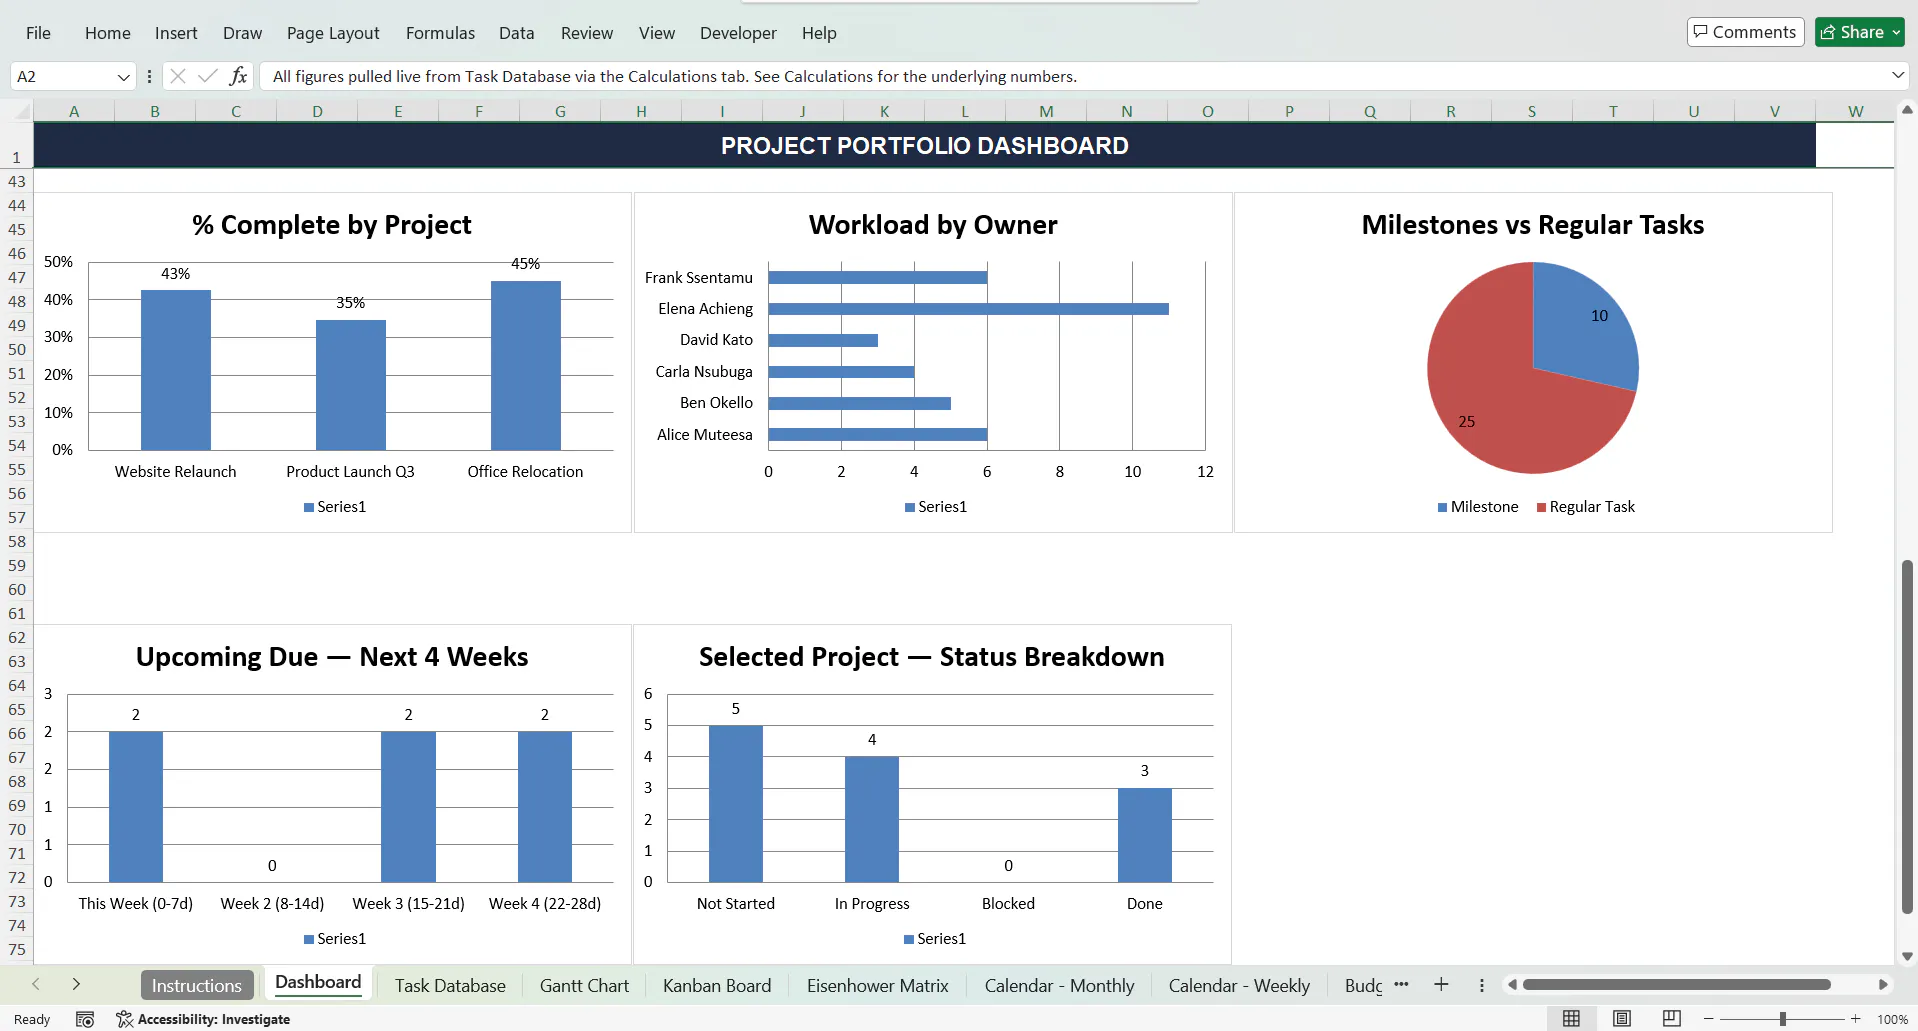Click the horizontal scrollbar left arrow
1918x1031 pixels.
[1512, 985]
